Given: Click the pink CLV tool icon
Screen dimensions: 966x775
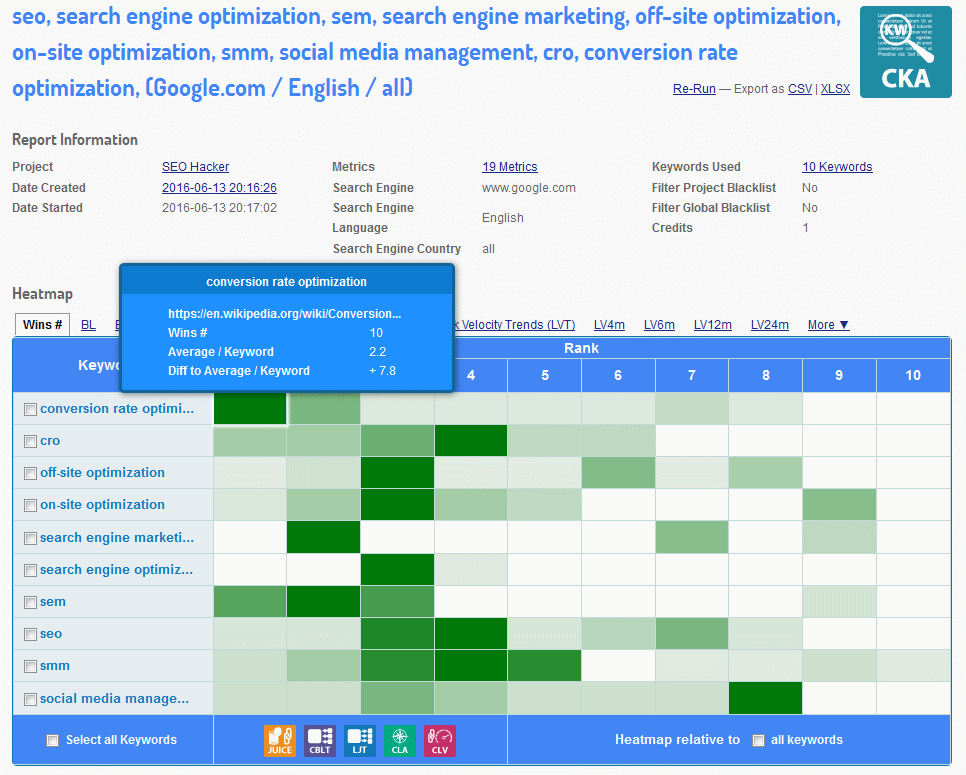Looking at the screenshot, I should coord(439,740).
